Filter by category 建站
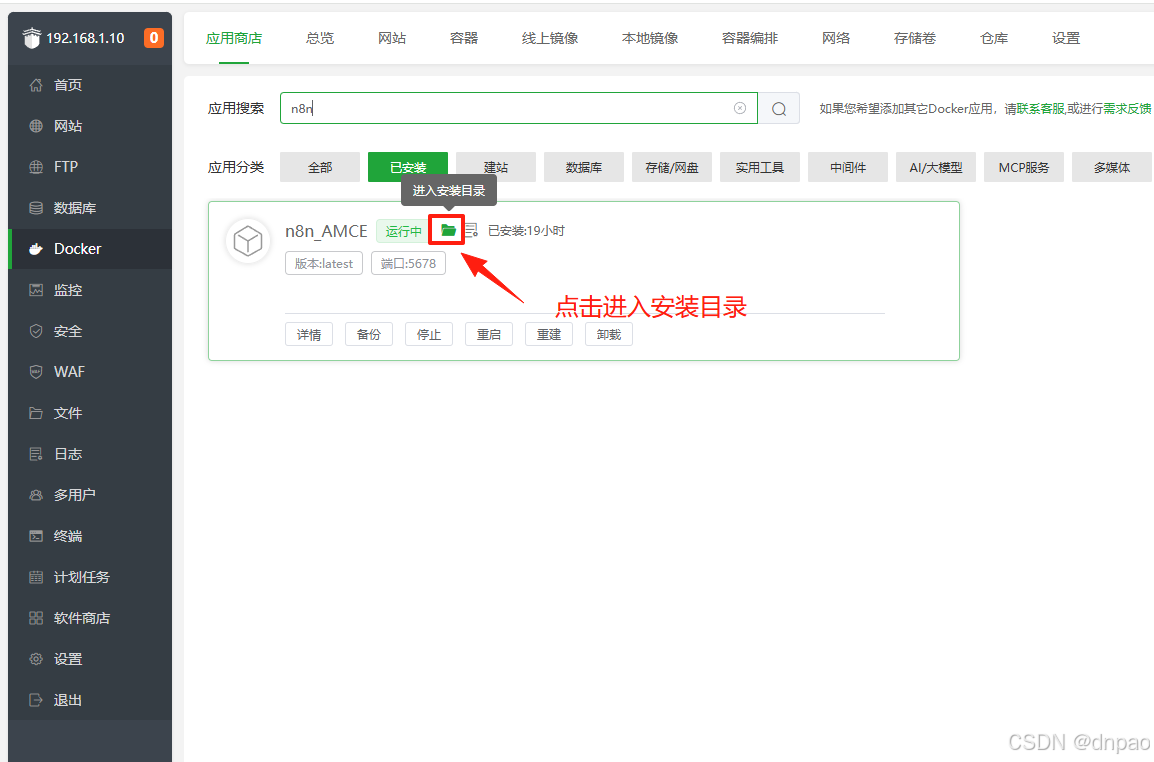The width and height of the screenshot is (1154, 762). click(x=496, y=167)
